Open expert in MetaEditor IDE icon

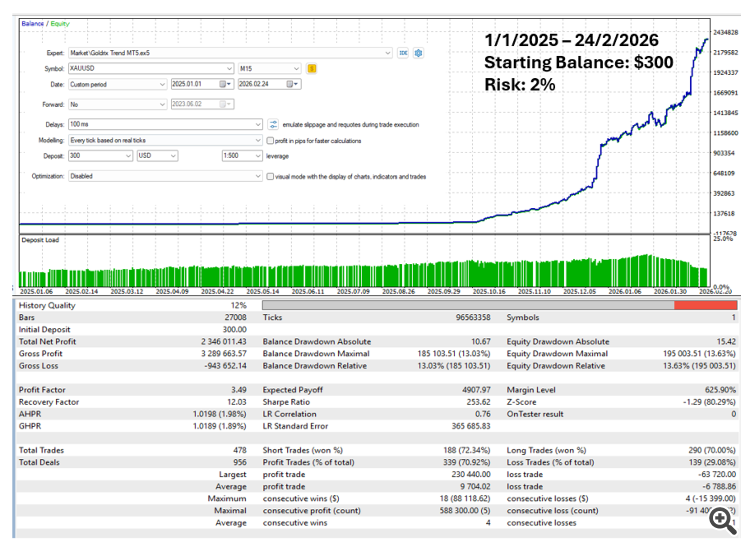coord(403,53)
